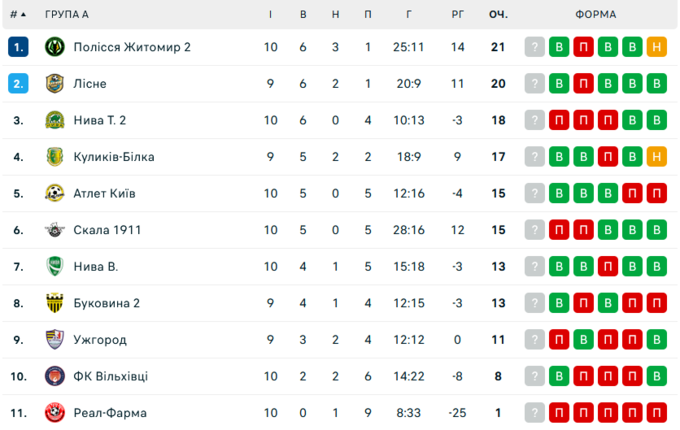Click the dark blue position 1 badge
The height and width of the screenshot is (430, 680).
click(17, 47)
